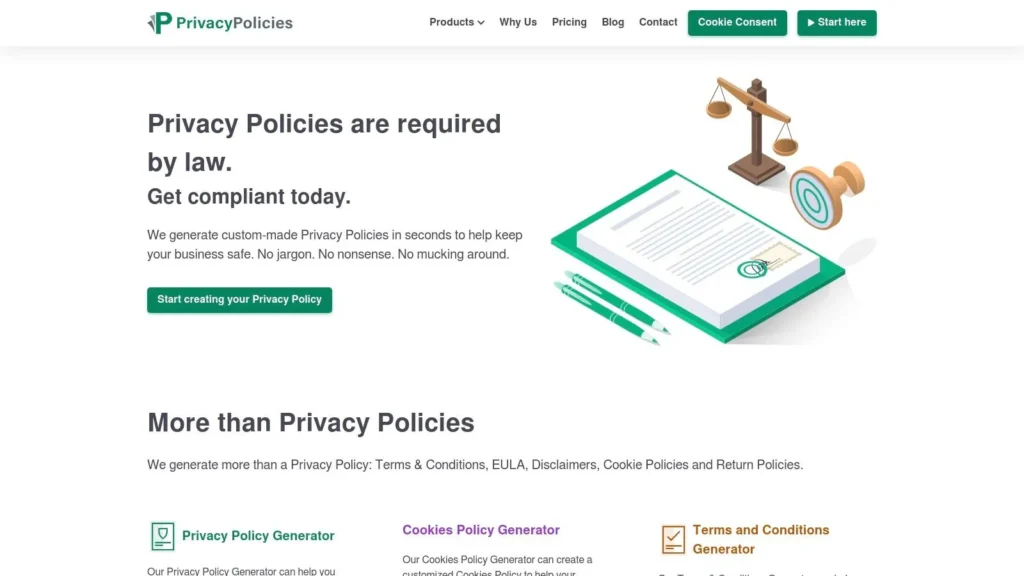1024x576 pixels.
Task: Click the PrivacyPolicies logo icon
Action: coord(160,22)
